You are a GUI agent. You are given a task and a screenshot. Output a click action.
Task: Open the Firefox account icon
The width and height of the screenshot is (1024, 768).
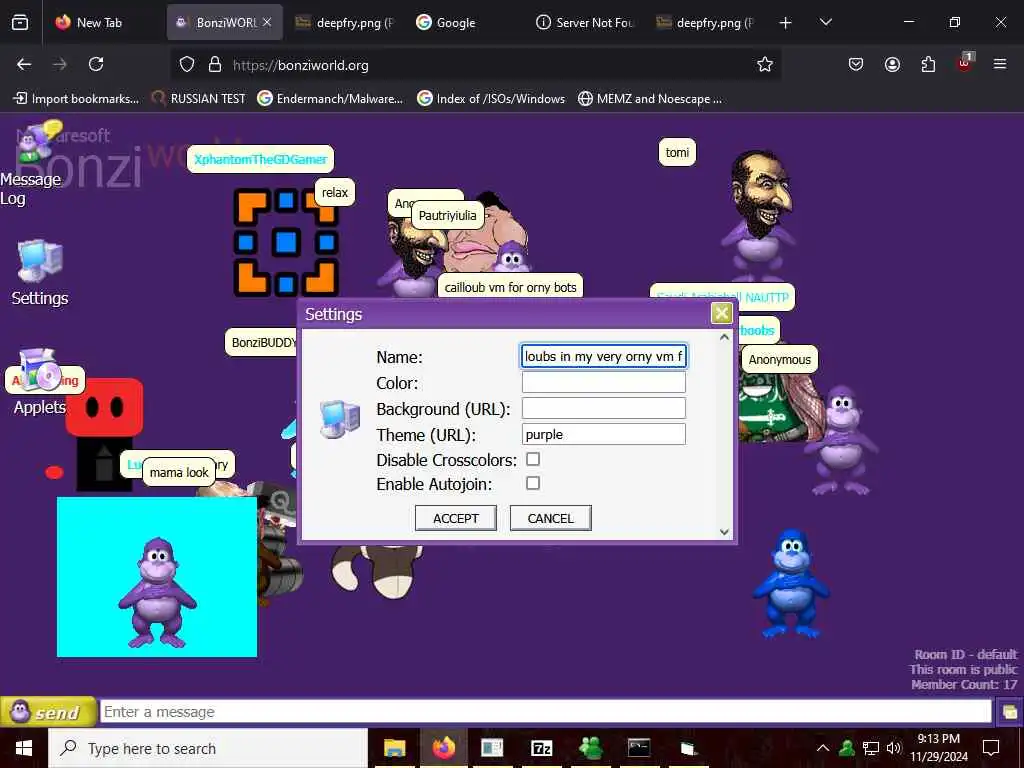(892, 65)
